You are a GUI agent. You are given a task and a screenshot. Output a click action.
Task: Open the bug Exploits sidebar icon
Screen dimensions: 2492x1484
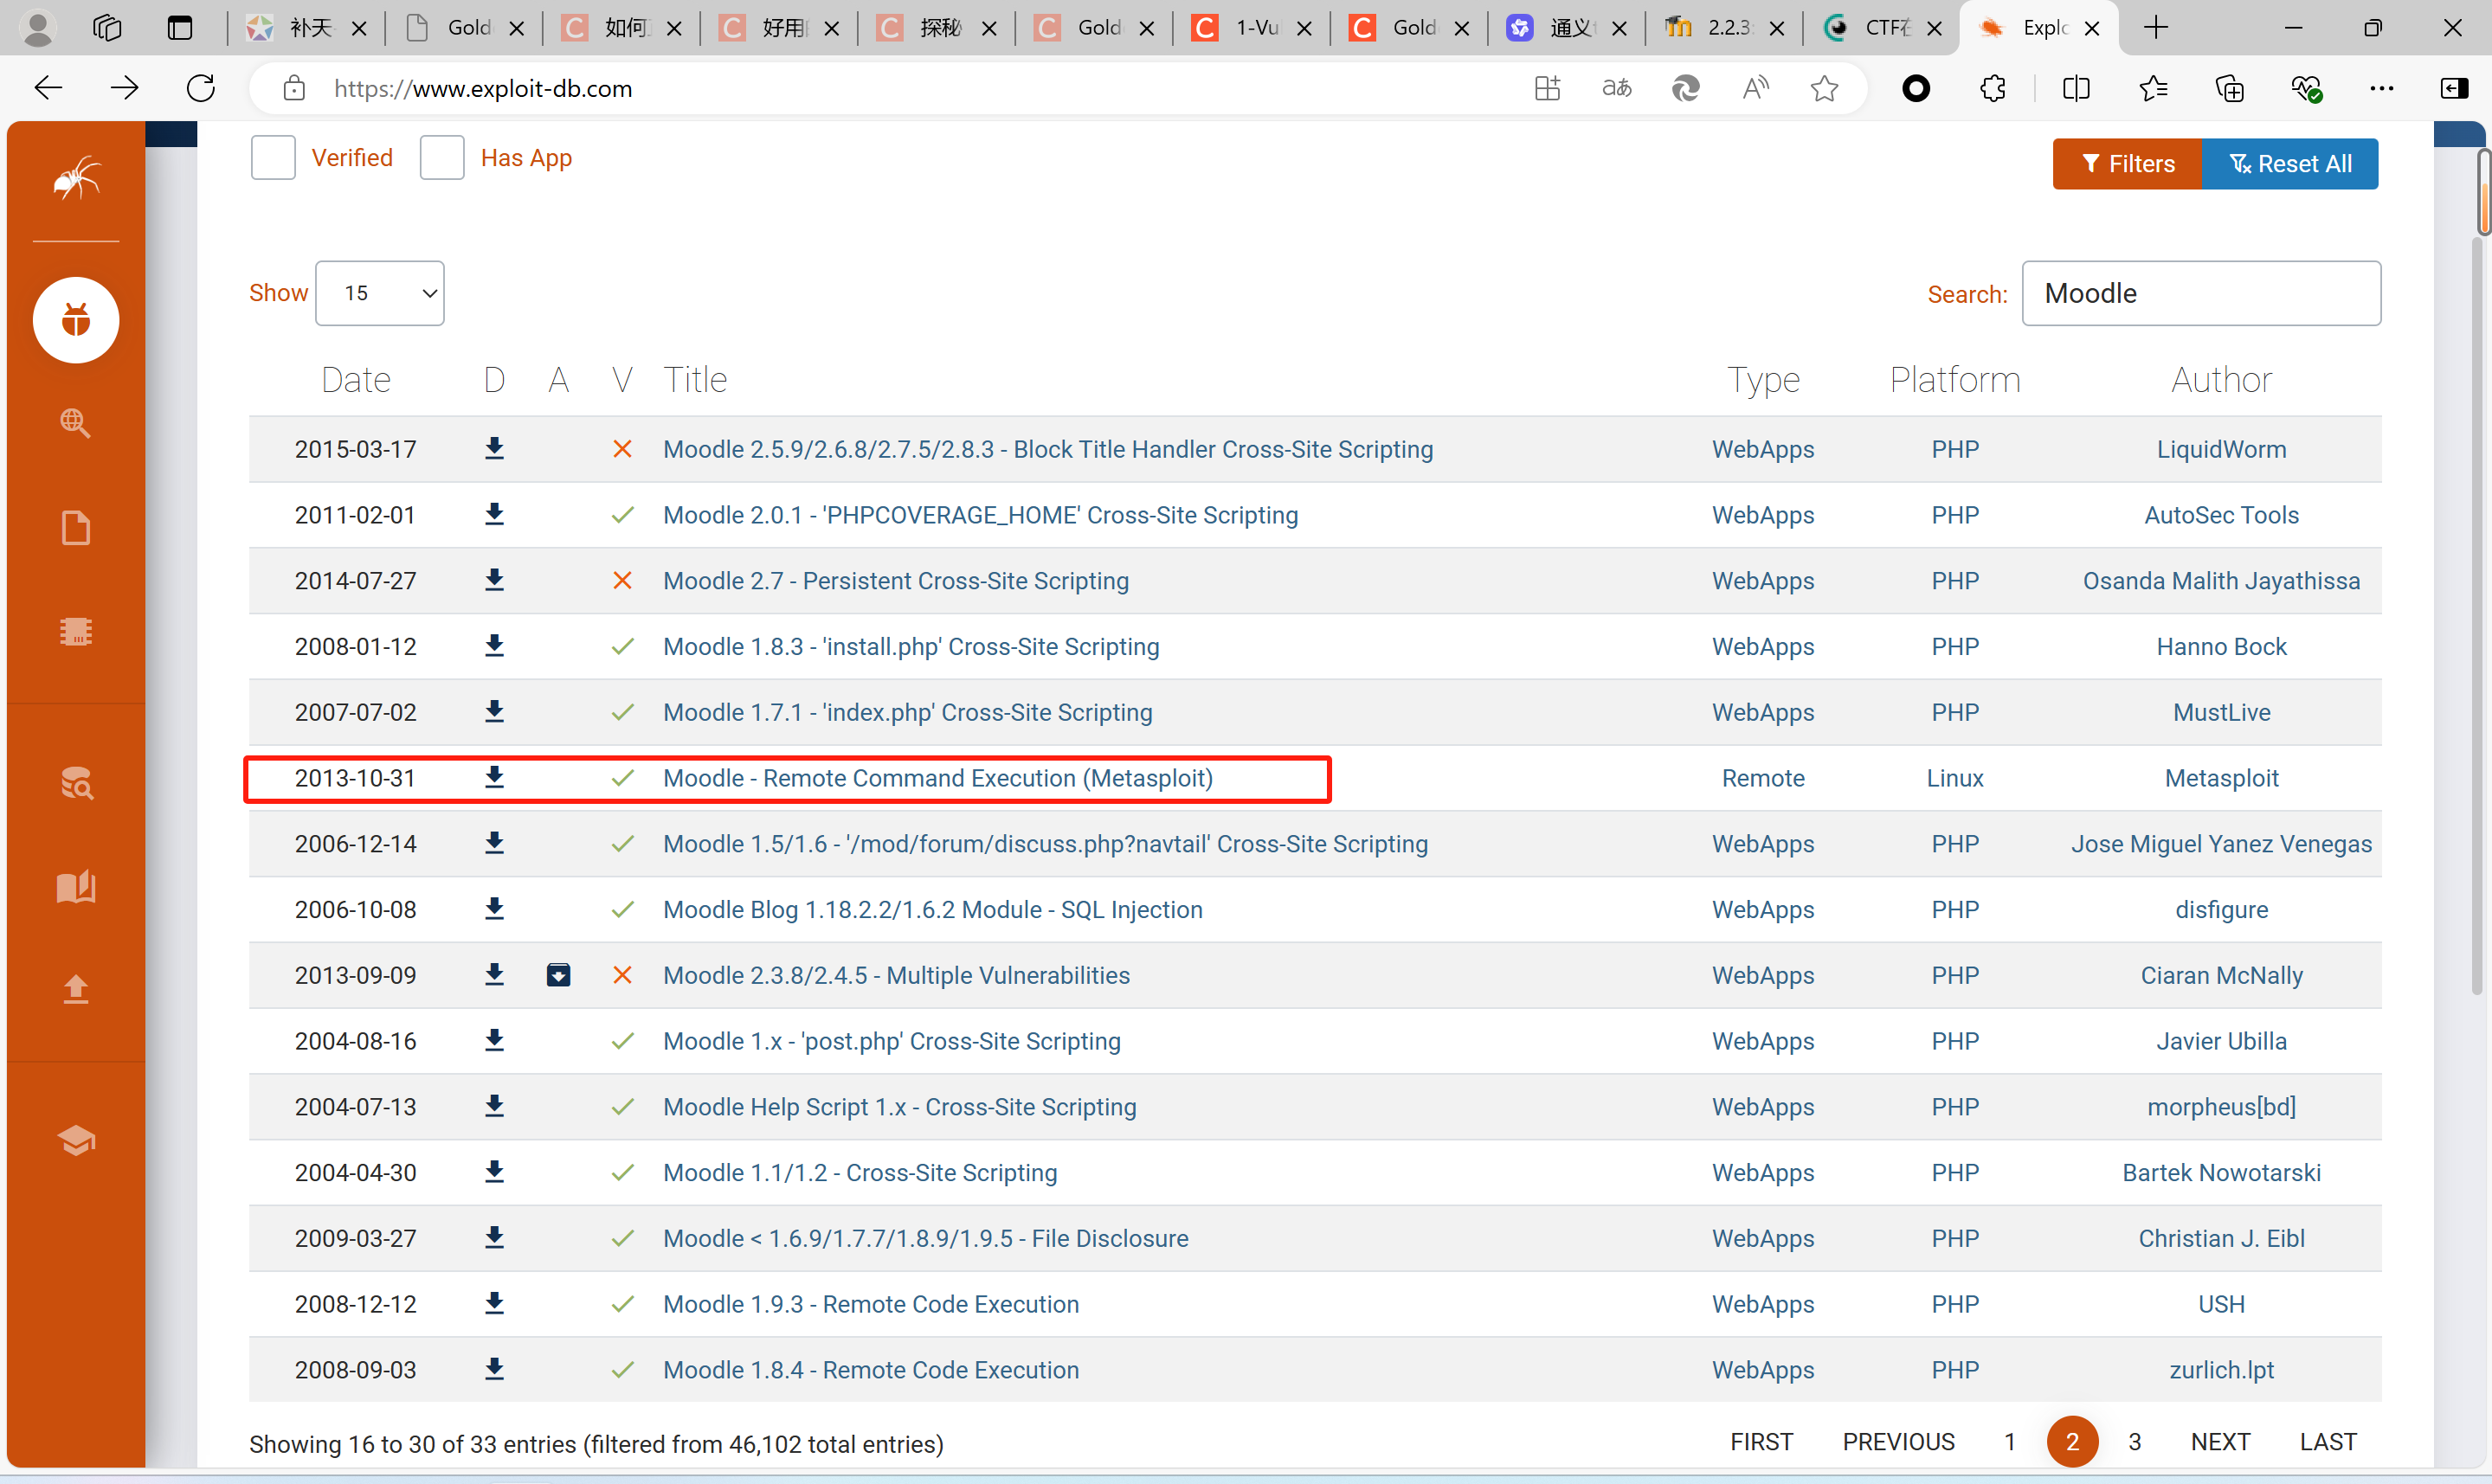[76, 320]
